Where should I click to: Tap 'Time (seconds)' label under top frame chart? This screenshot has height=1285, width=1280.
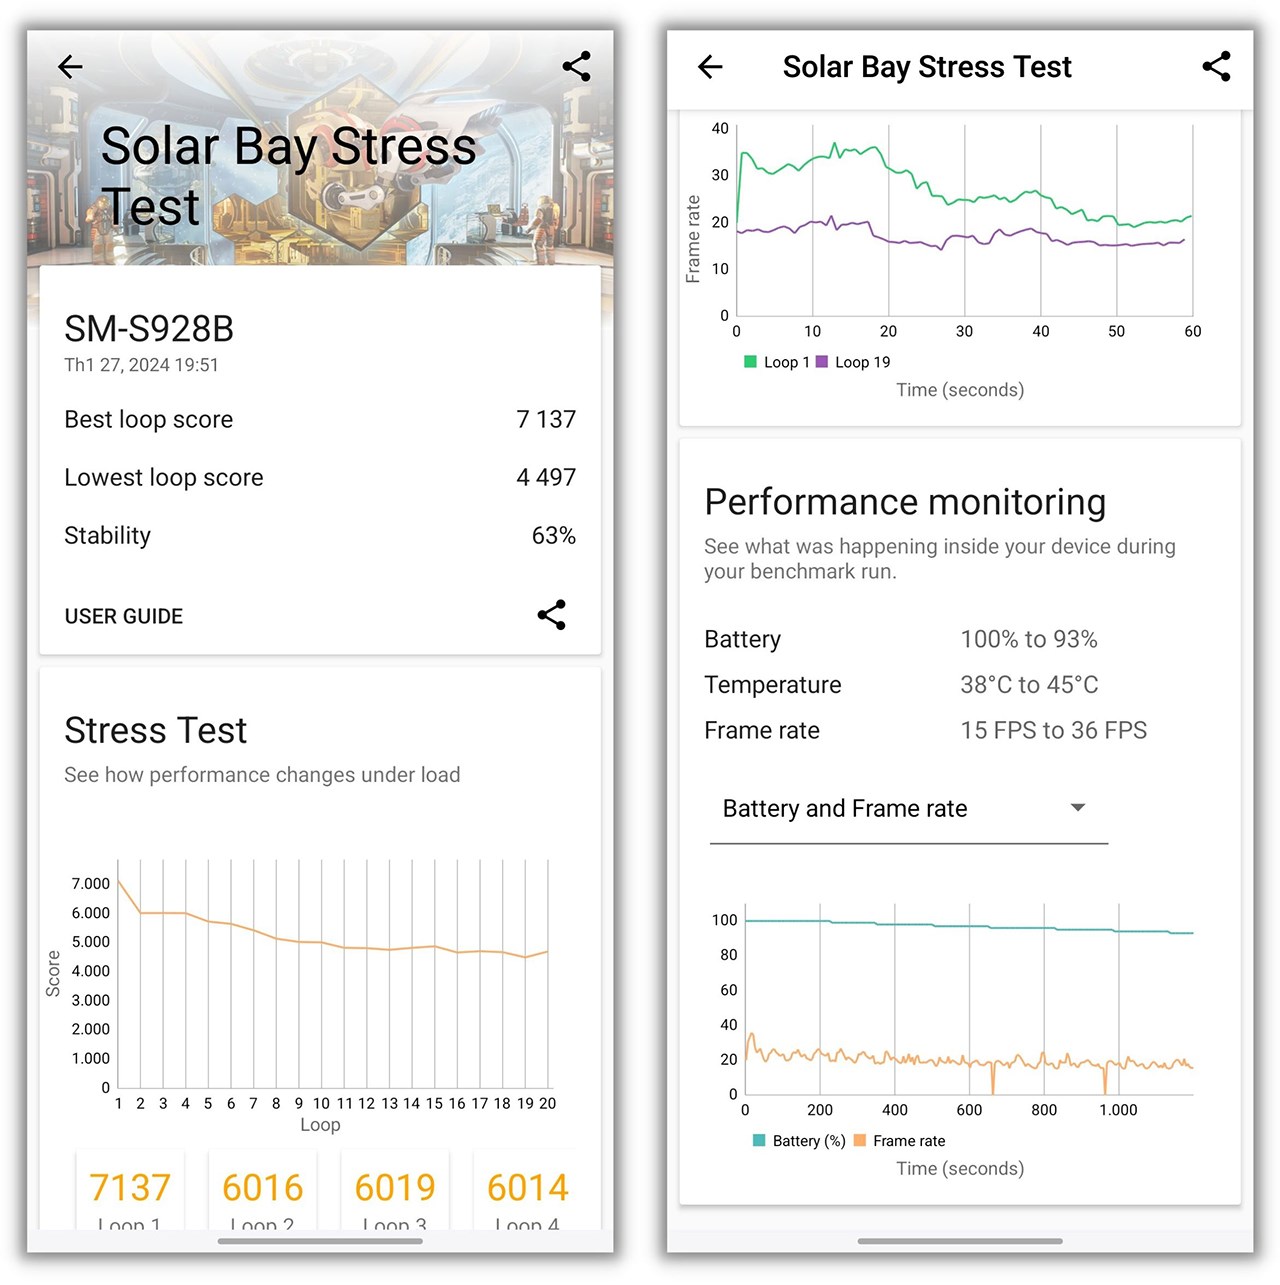[x=960, y=390]
